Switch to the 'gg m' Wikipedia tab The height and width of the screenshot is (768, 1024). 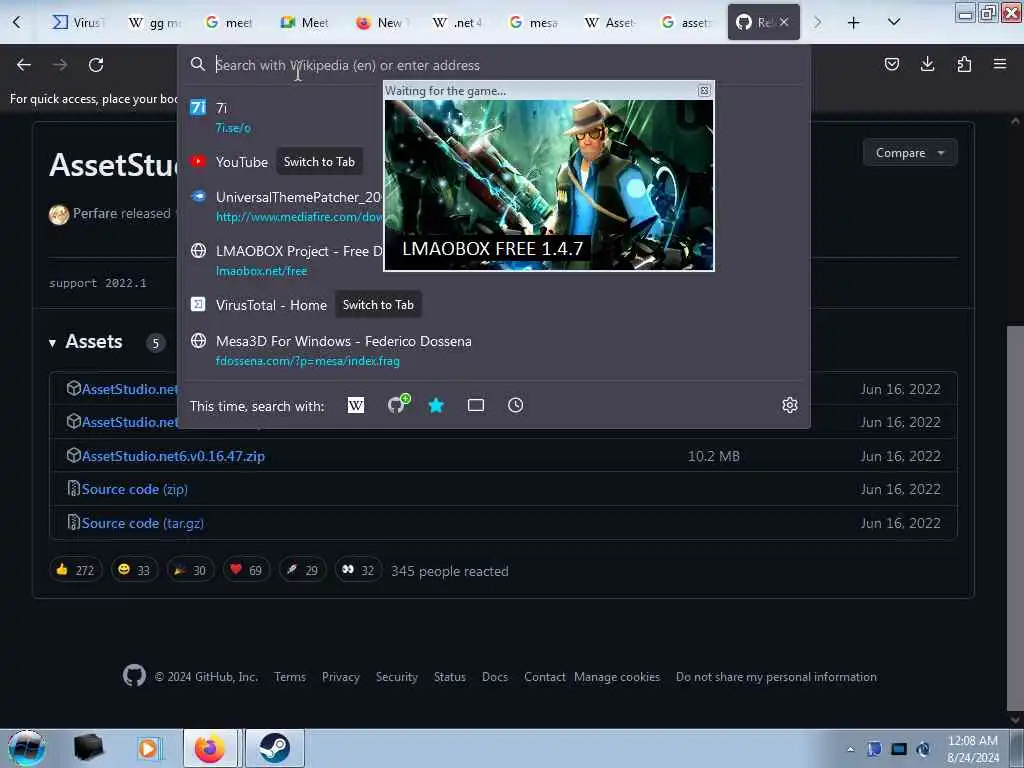point(154,23)
